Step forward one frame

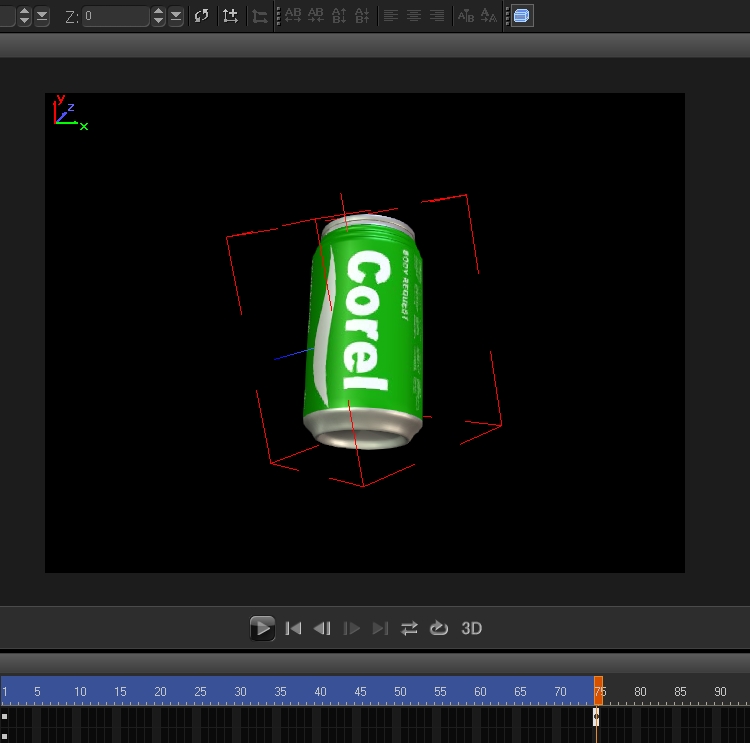pos(352,628)
